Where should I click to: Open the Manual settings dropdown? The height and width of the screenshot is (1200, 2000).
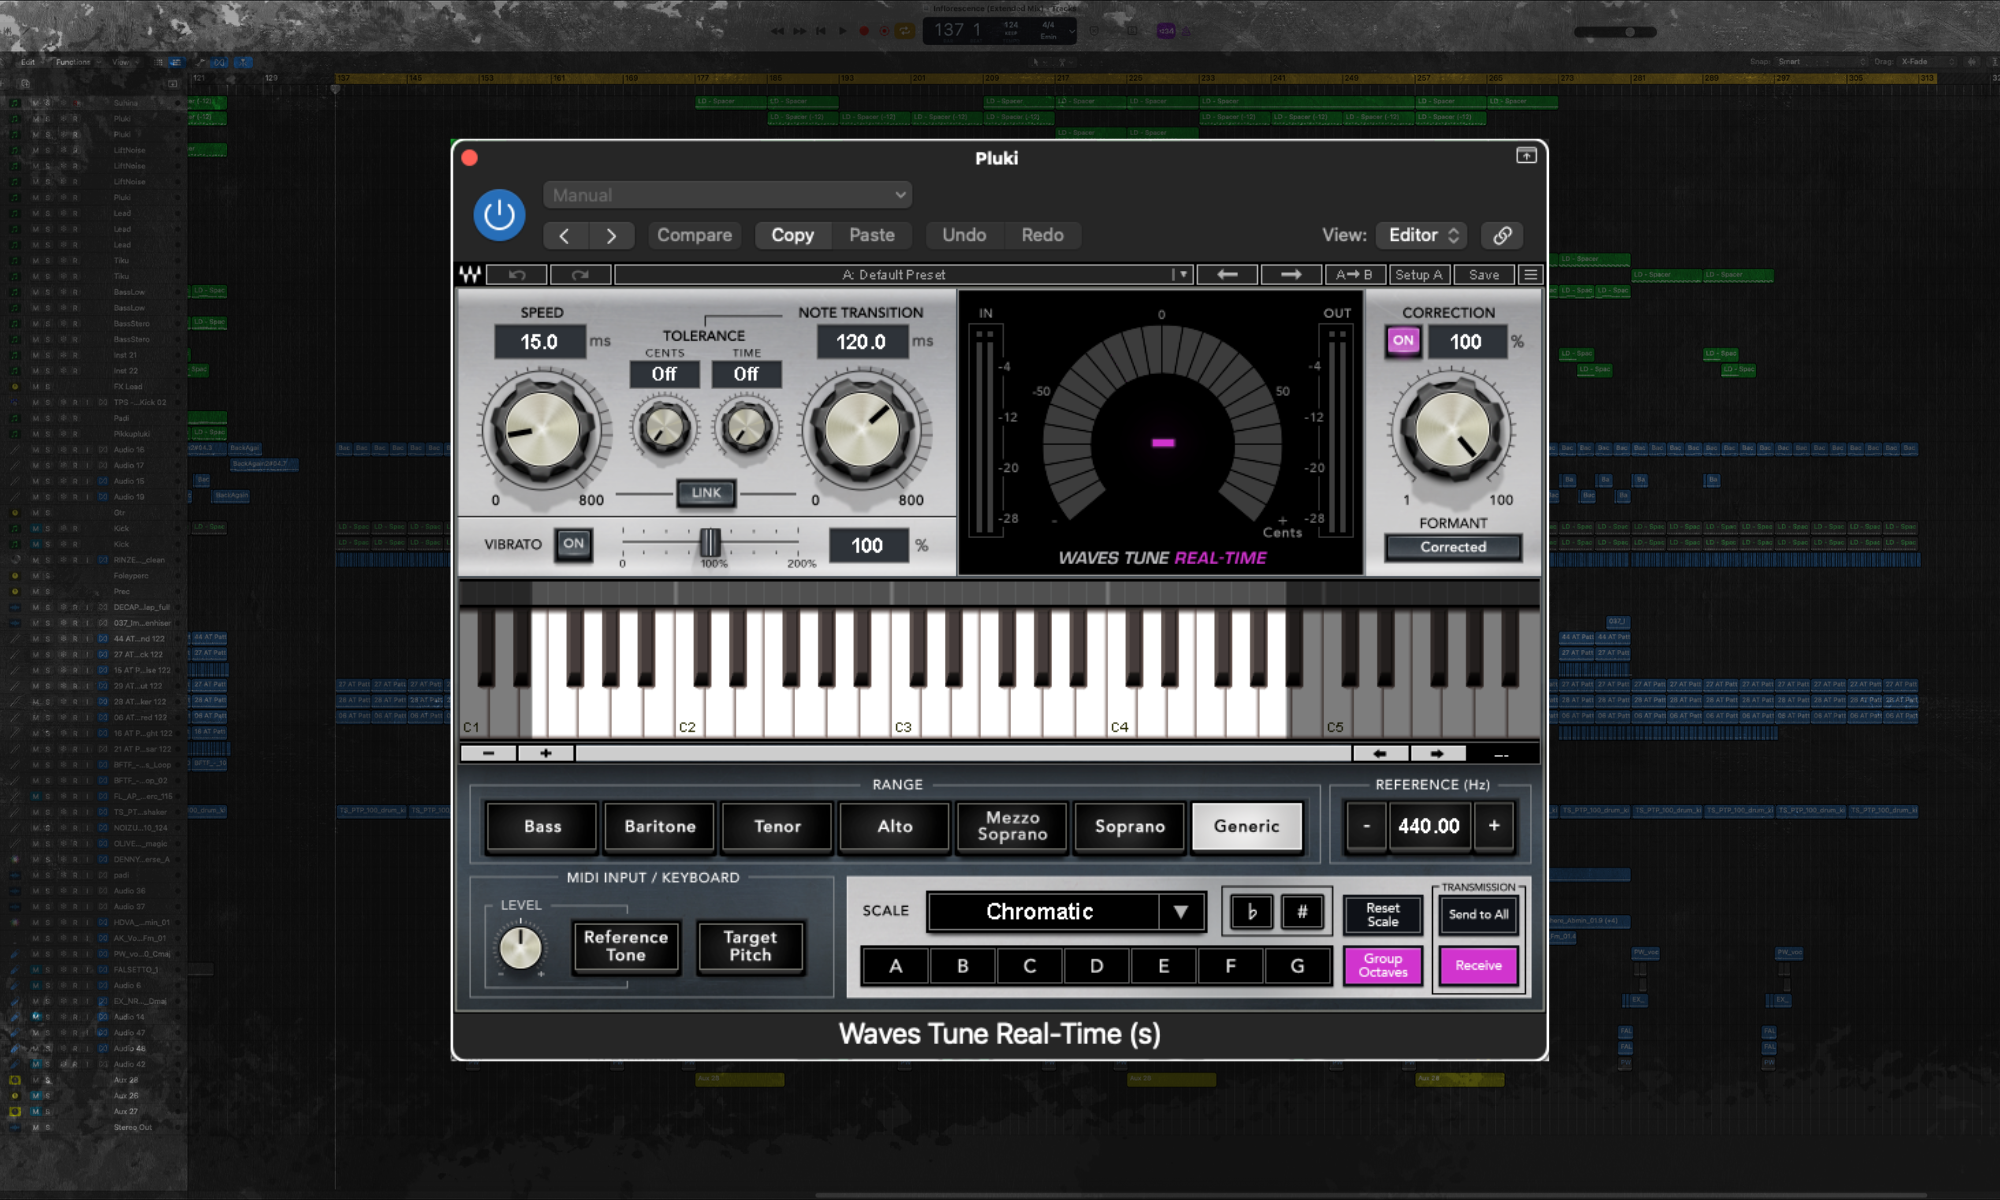(728, 195)
